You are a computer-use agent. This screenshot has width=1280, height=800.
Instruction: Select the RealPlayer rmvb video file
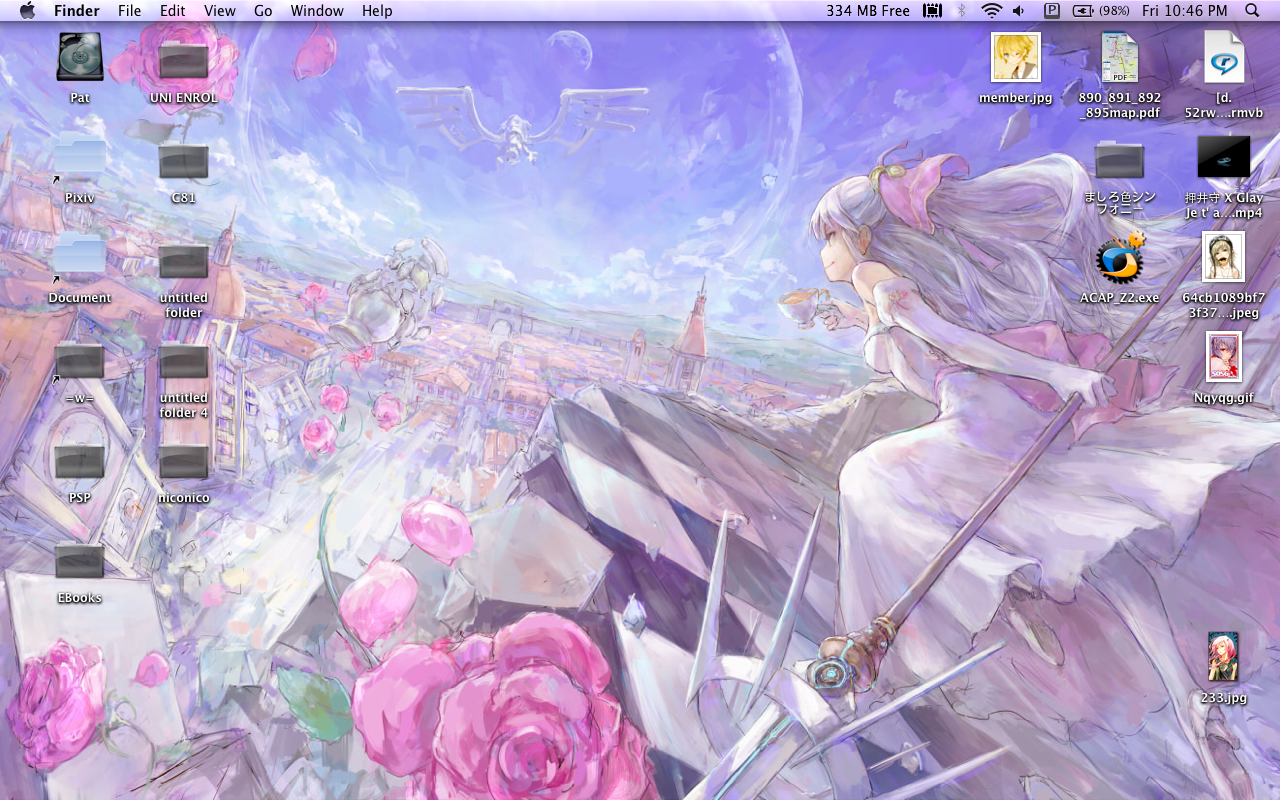point(1224,57)
